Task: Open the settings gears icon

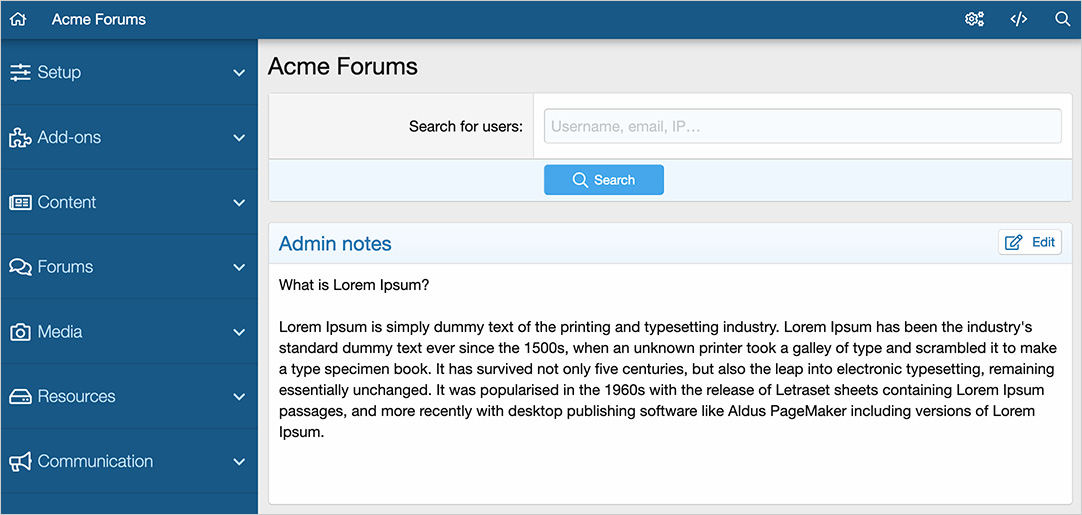Action: (x=974, y=19)
